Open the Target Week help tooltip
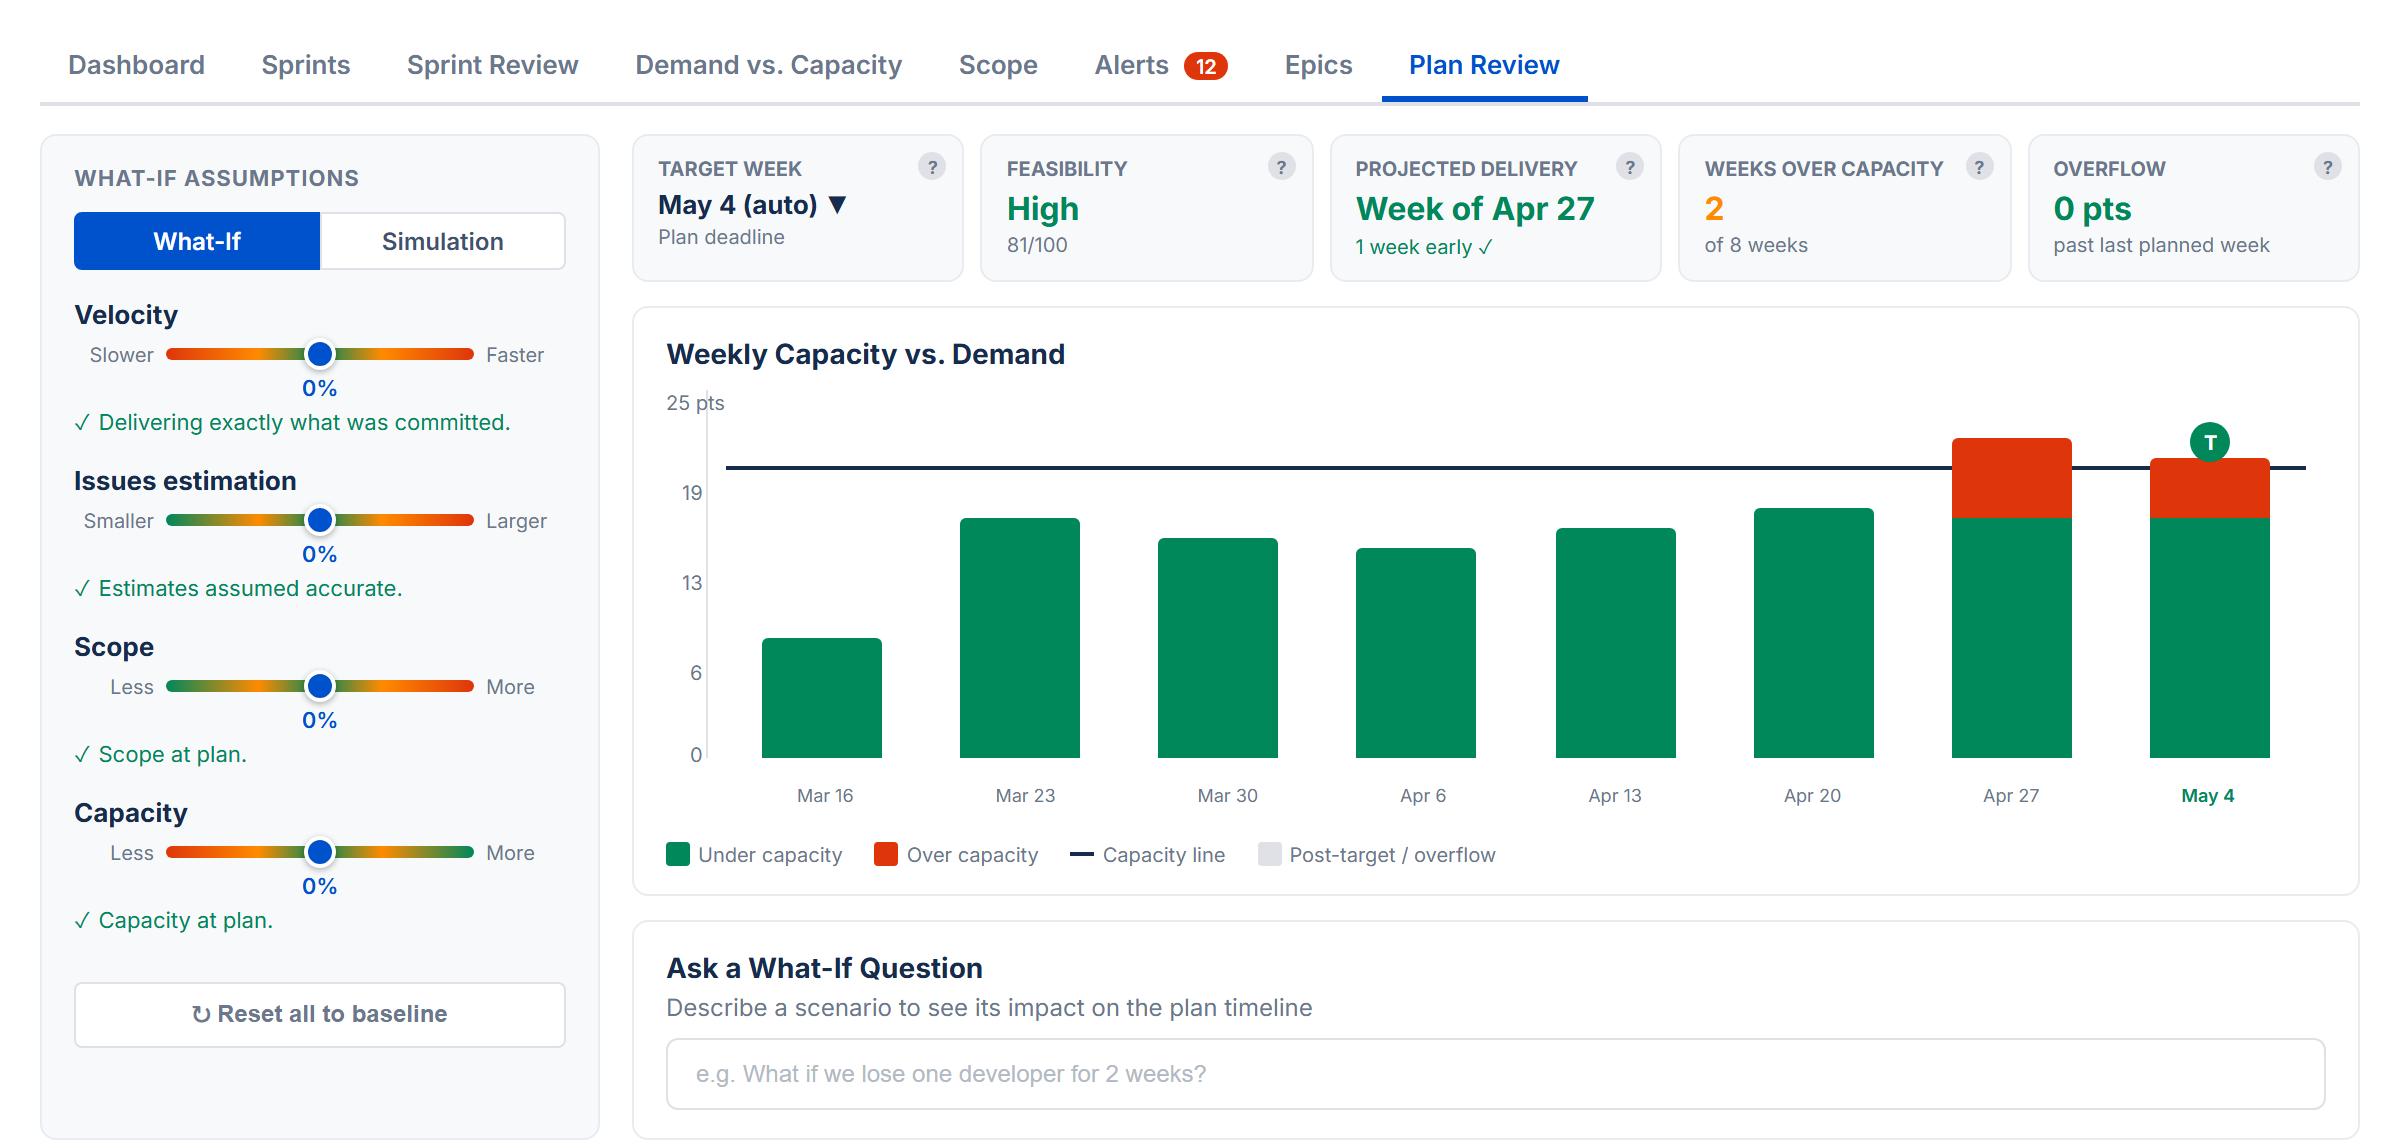This screenshot has height=1140, width=2400. coord(932,167)
